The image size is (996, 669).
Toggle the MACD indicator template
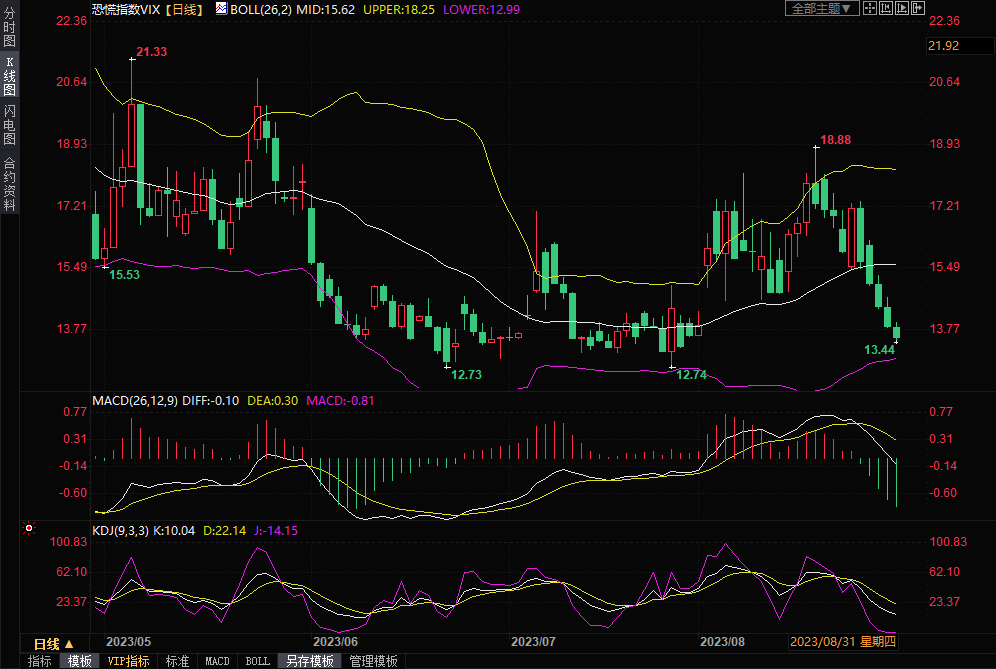tap(217, 661)
